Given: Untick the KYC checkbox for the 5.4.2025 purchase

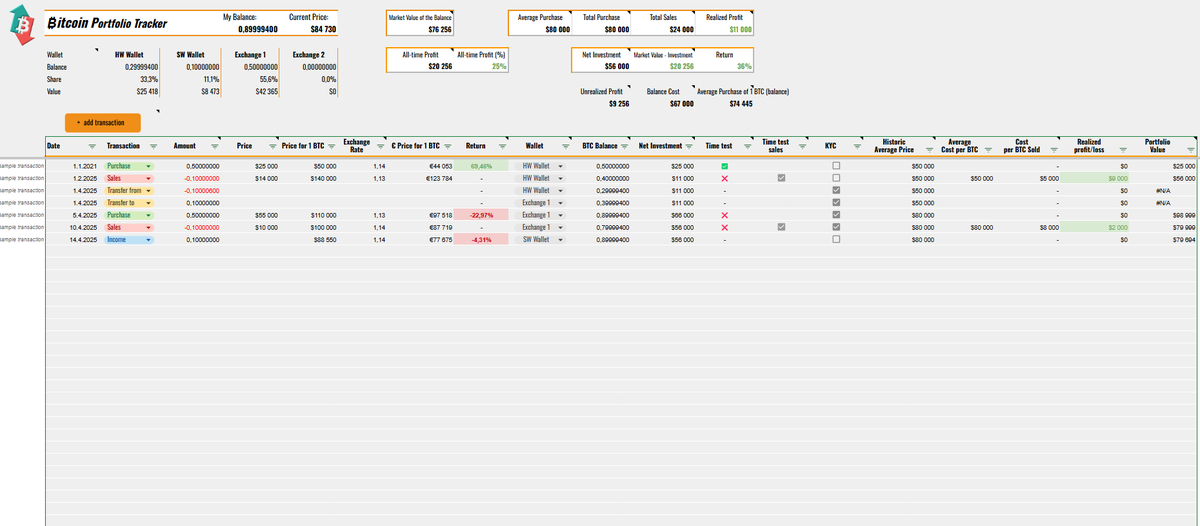Looking at the screenshot, I should click(x=836, y=215).
